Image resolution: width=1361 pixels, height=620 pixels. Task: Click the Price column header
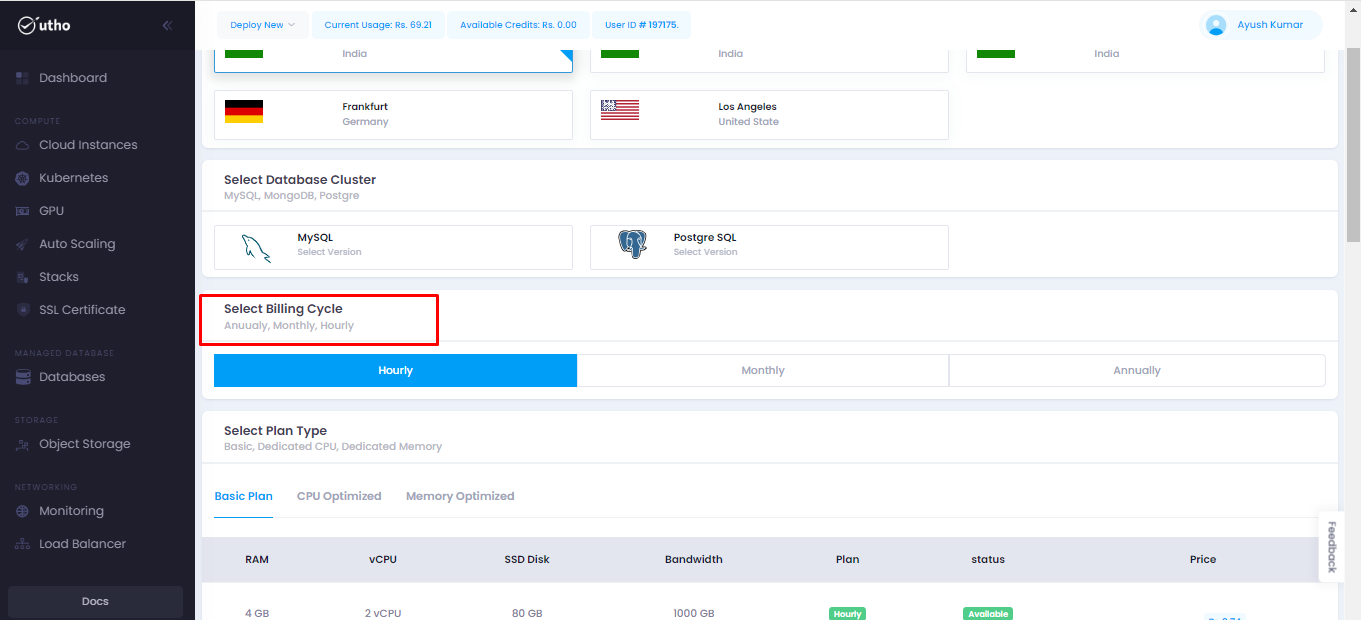[x=1203, y=560]
